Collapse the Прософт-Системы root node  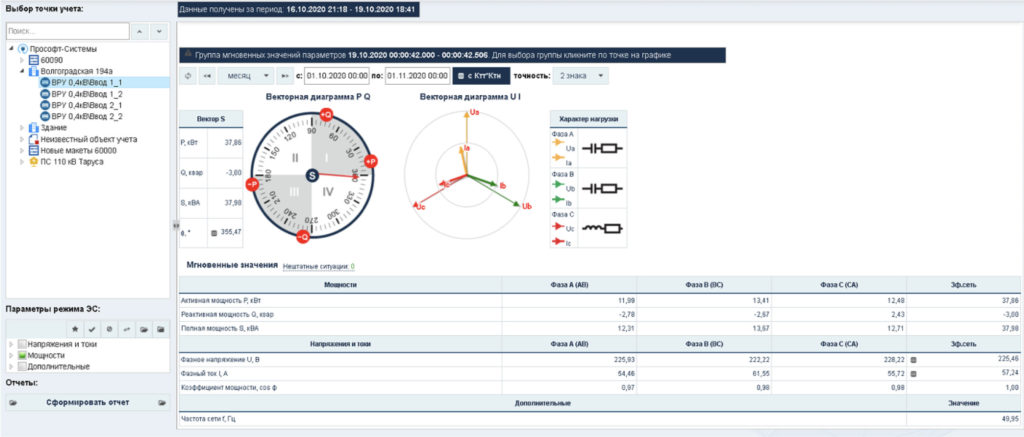[x=12, y=49]
